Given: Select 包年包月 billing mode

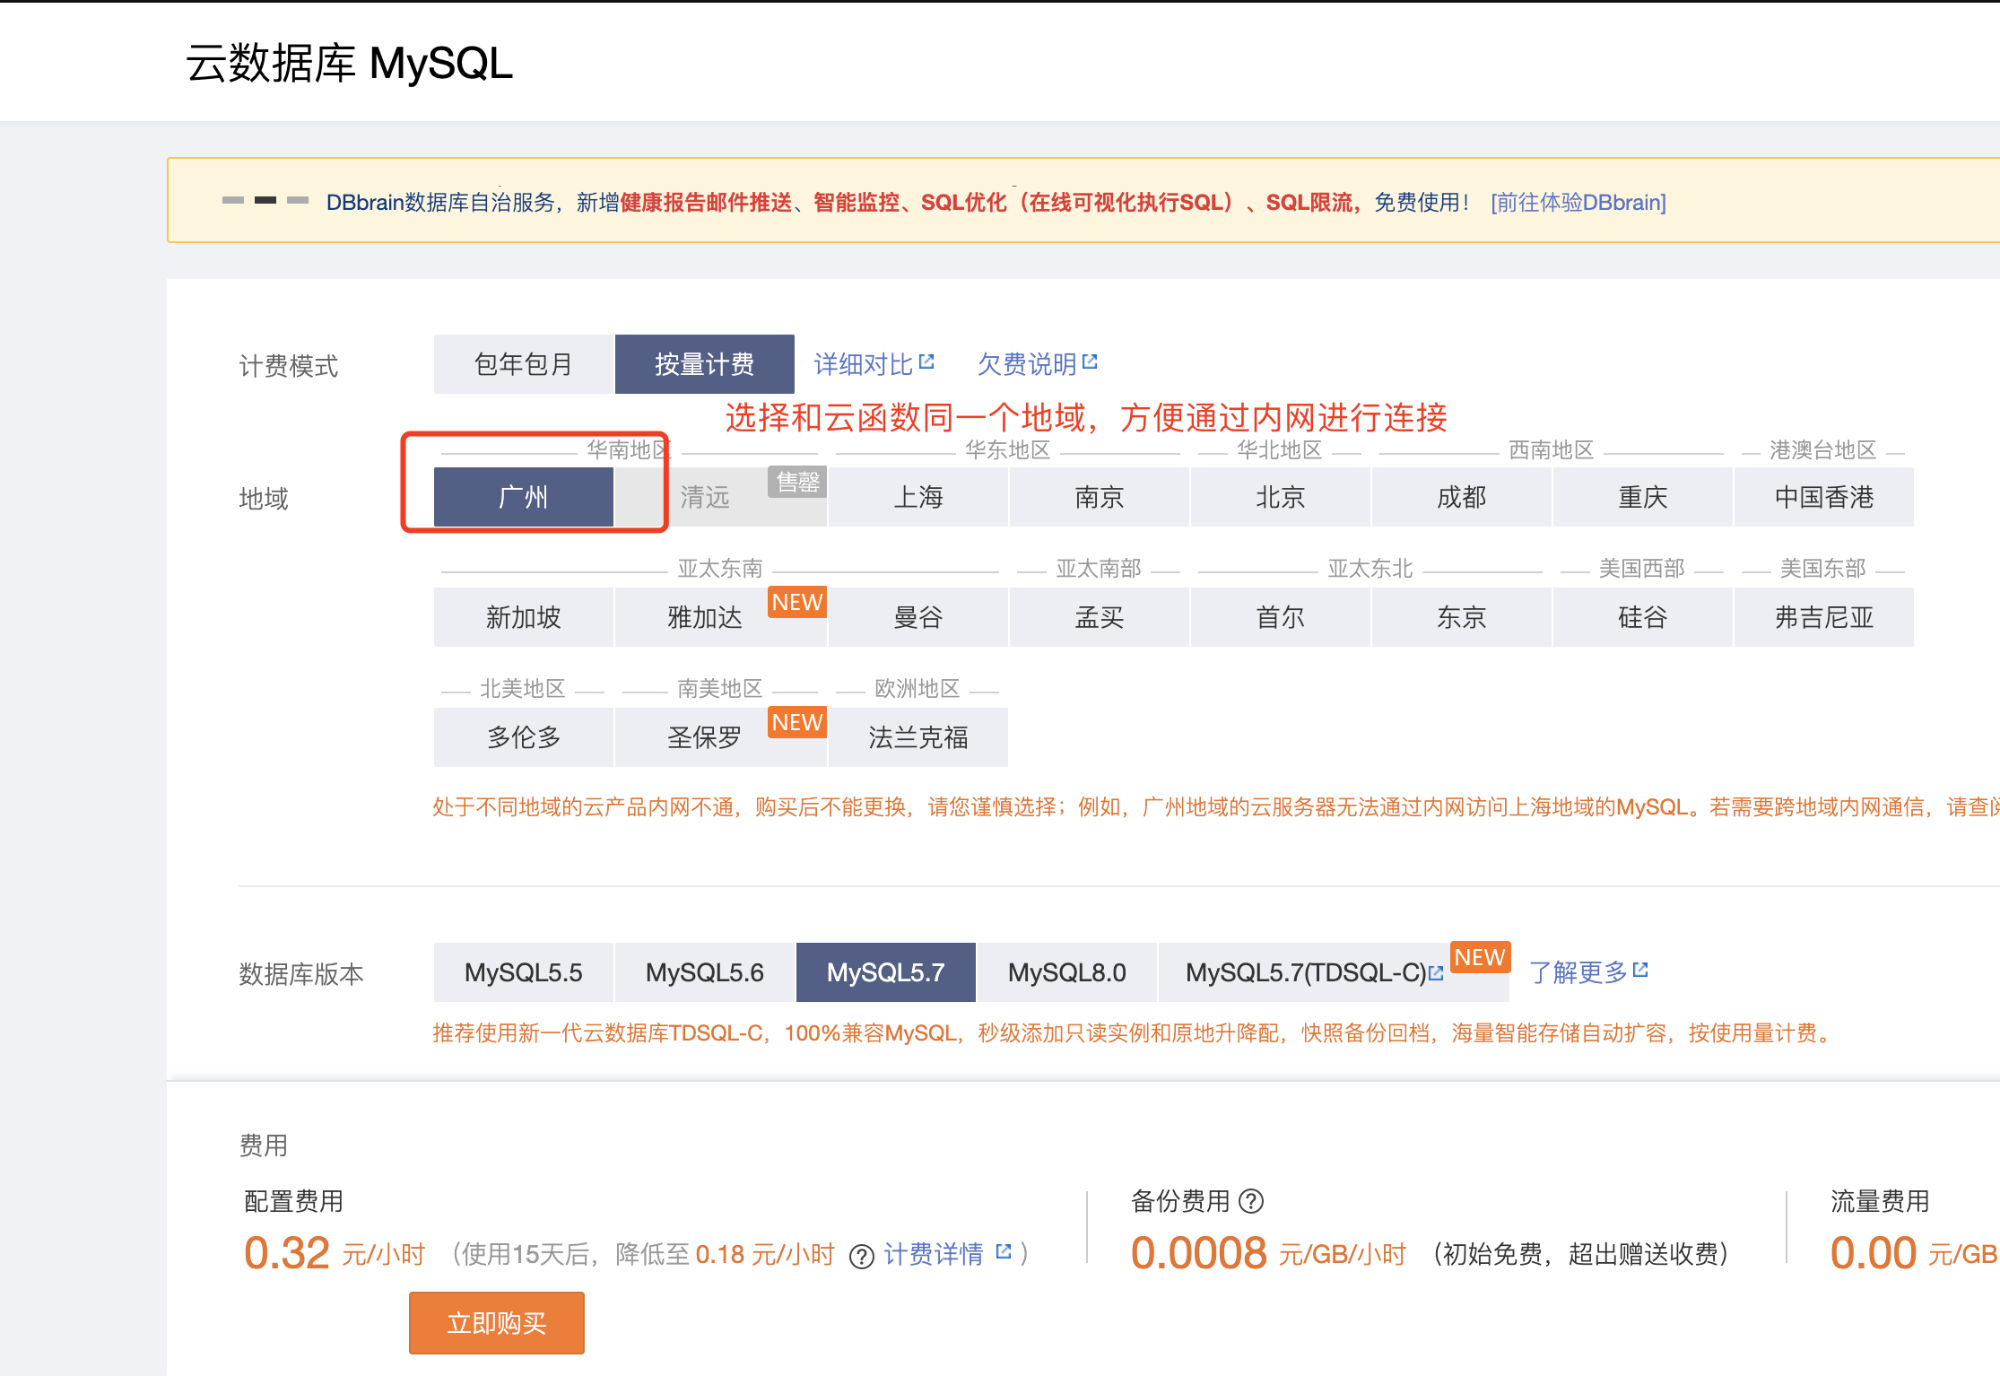Looking at the screenshot, I should [523, 364].
